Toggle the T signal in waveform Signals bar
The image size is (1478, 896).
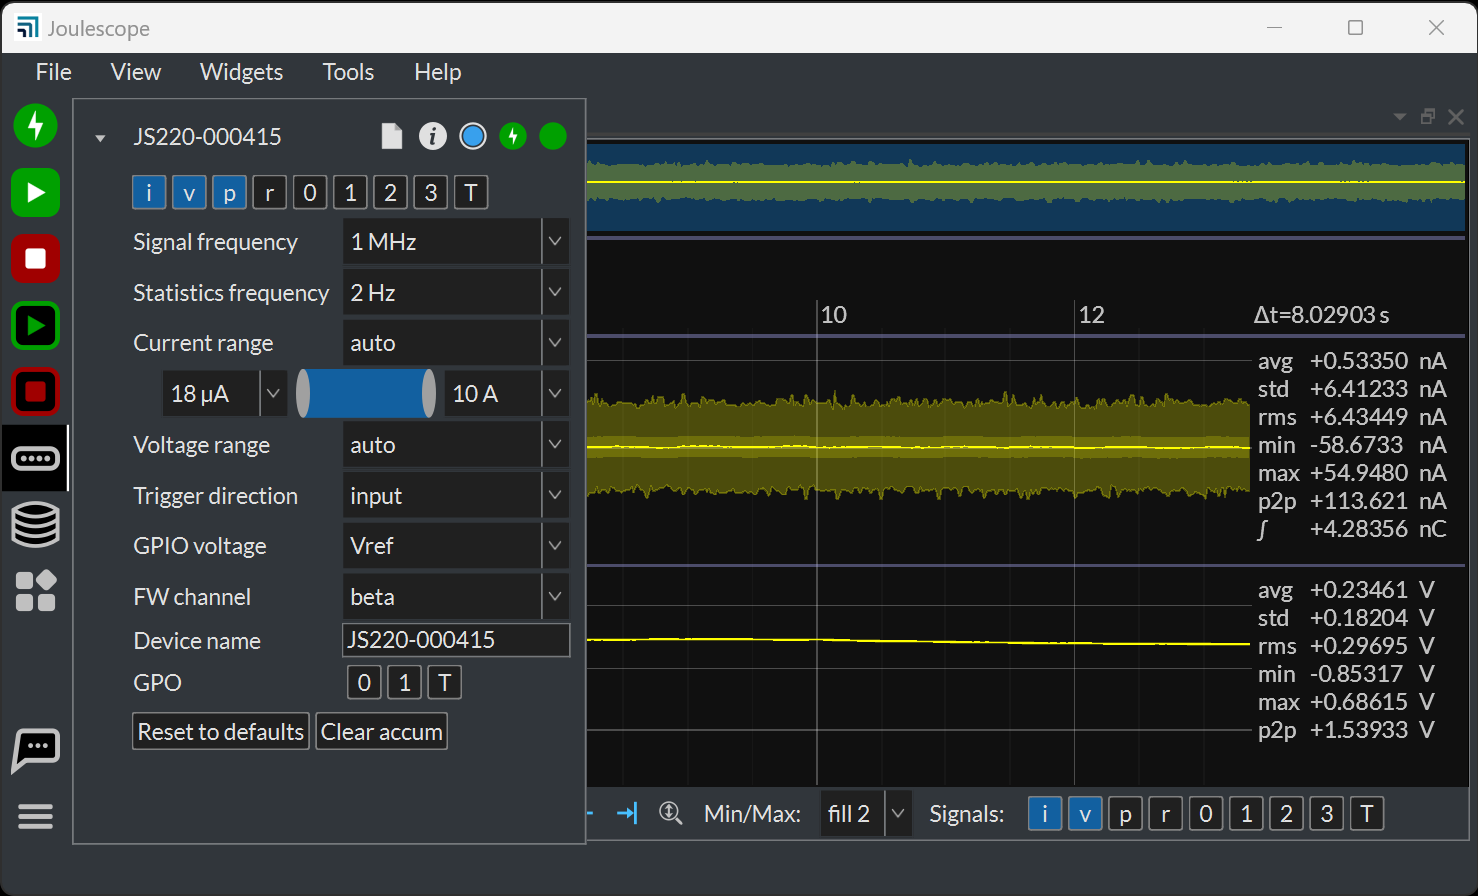[1367, 814]
